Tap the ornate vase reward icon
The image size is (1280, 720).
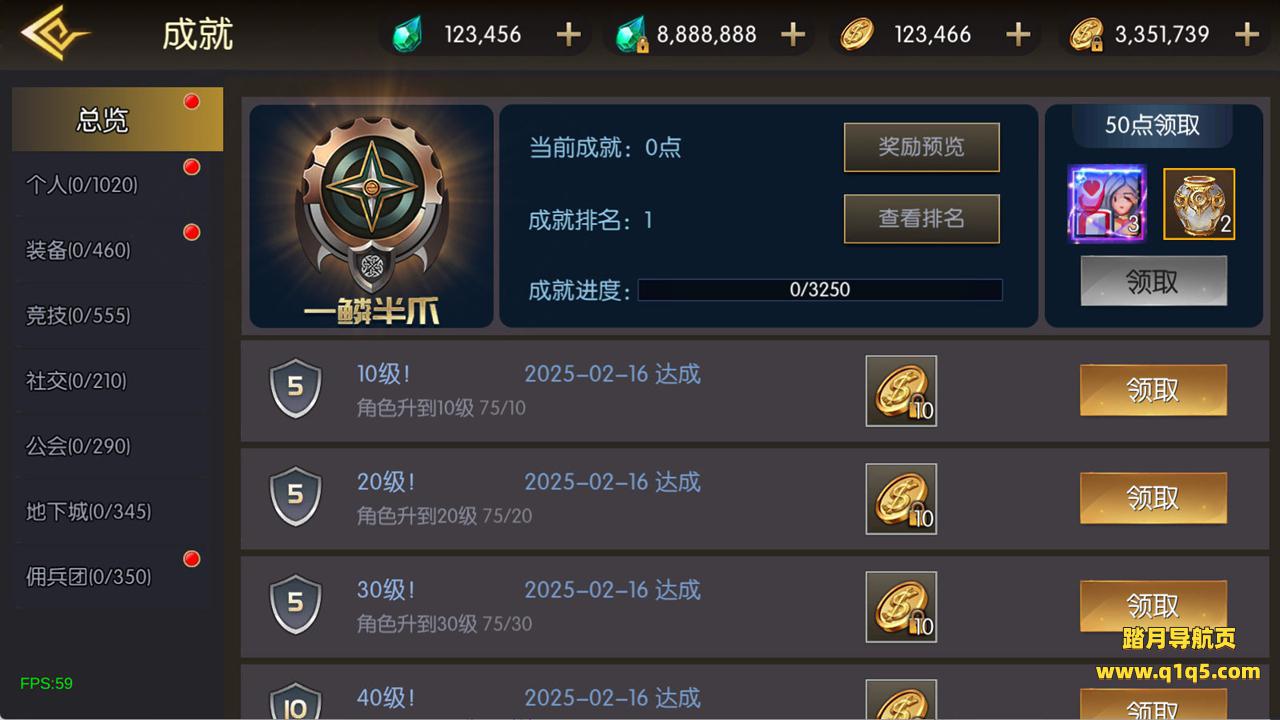pyautogui.click(x=1199, y=204)
